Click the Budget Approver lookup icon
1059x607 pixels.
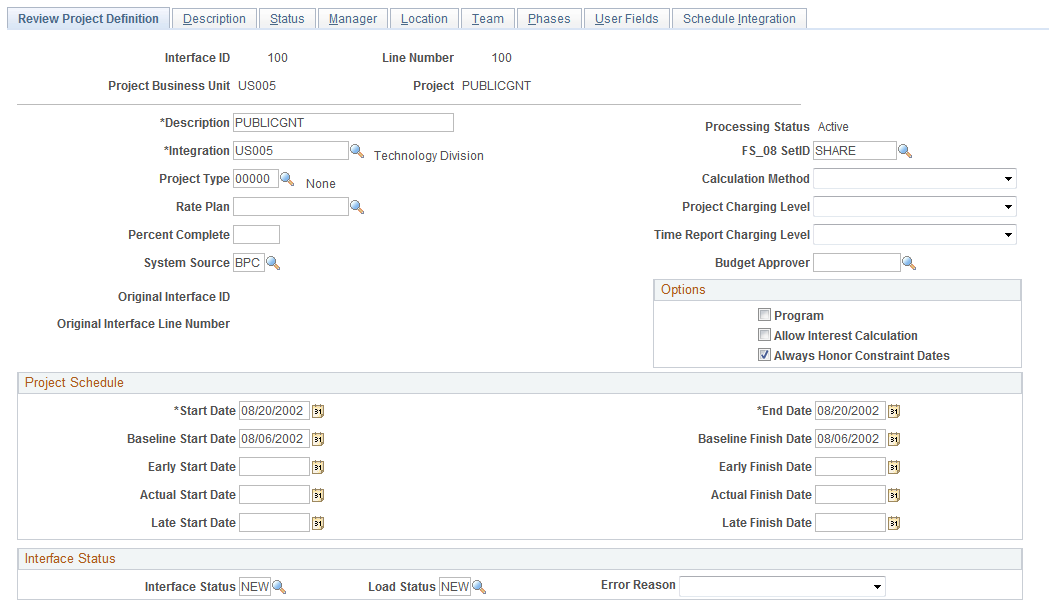(x=909, y=263)
